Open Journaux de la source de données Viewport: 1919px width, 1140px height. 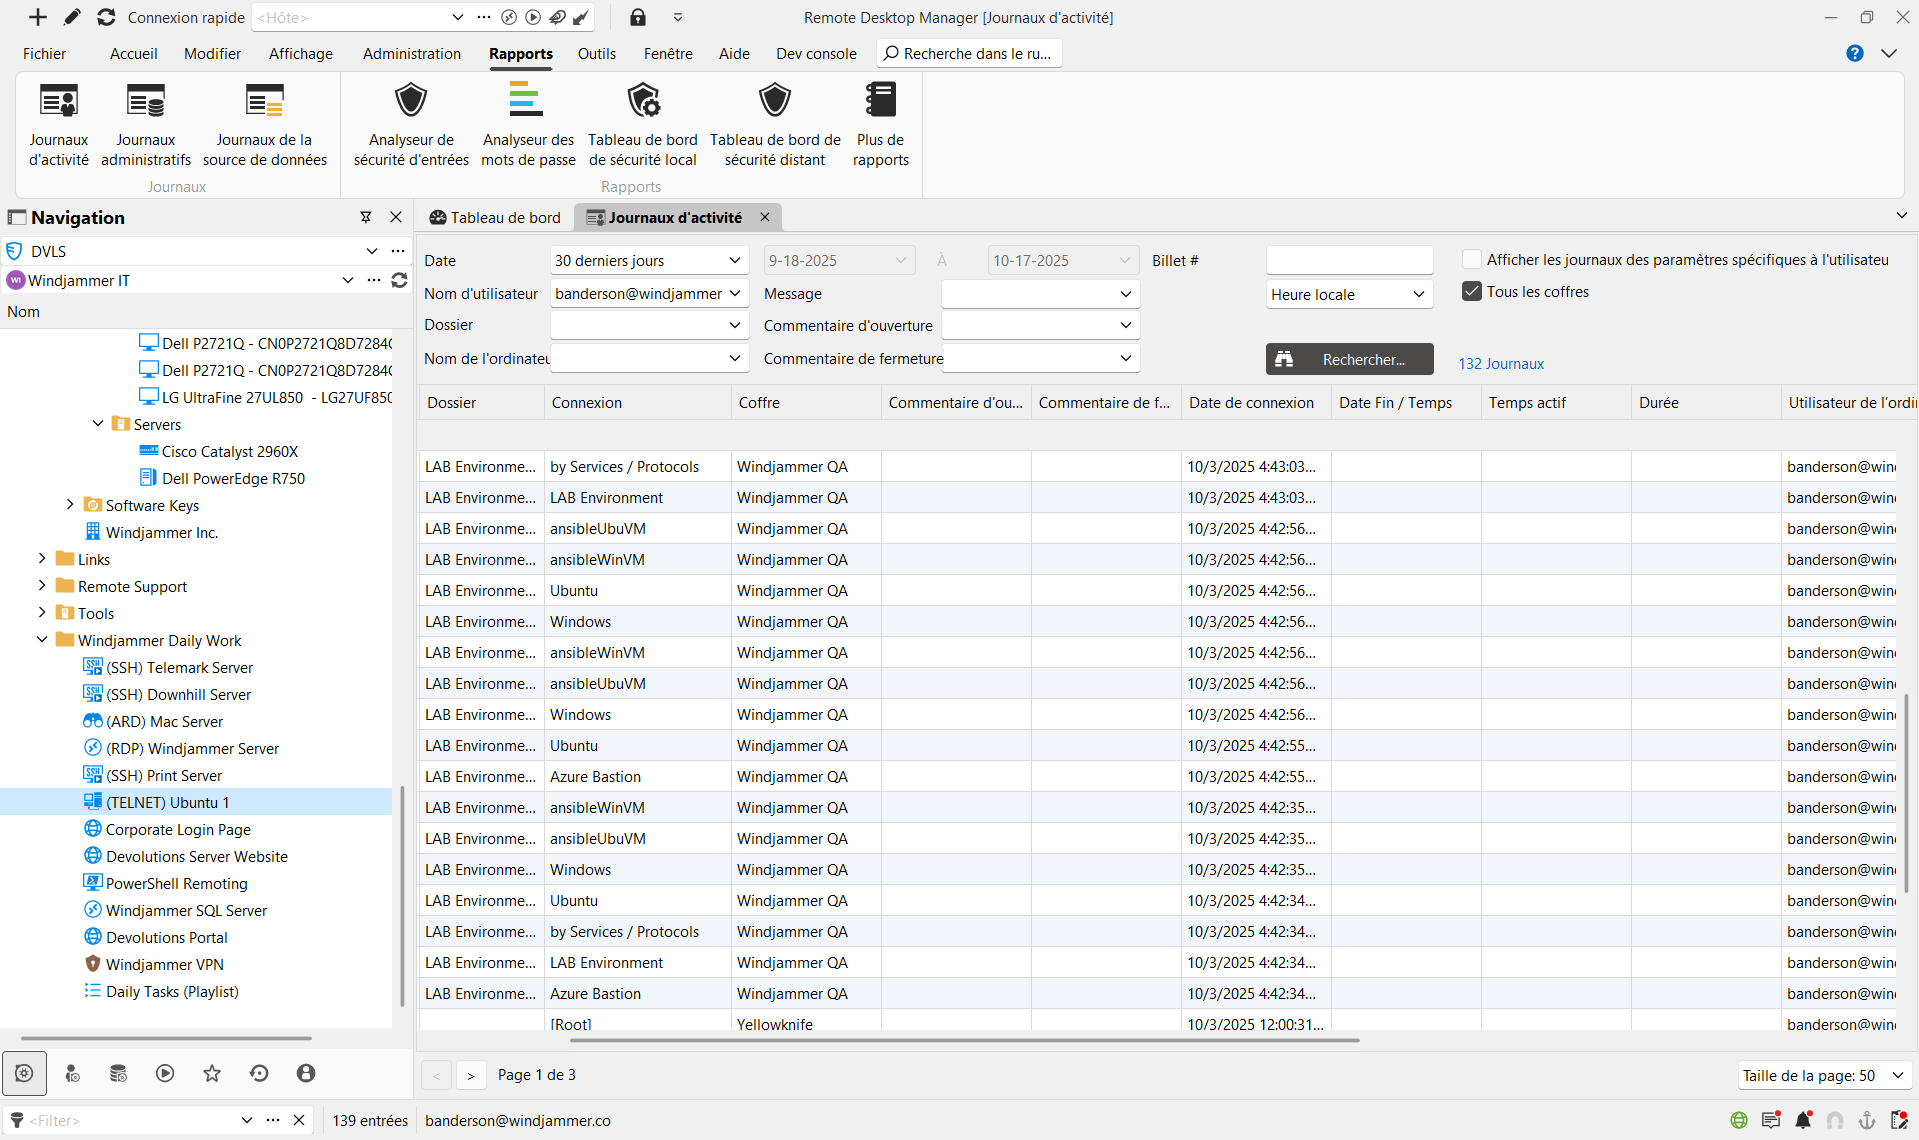tap(264, 102)
